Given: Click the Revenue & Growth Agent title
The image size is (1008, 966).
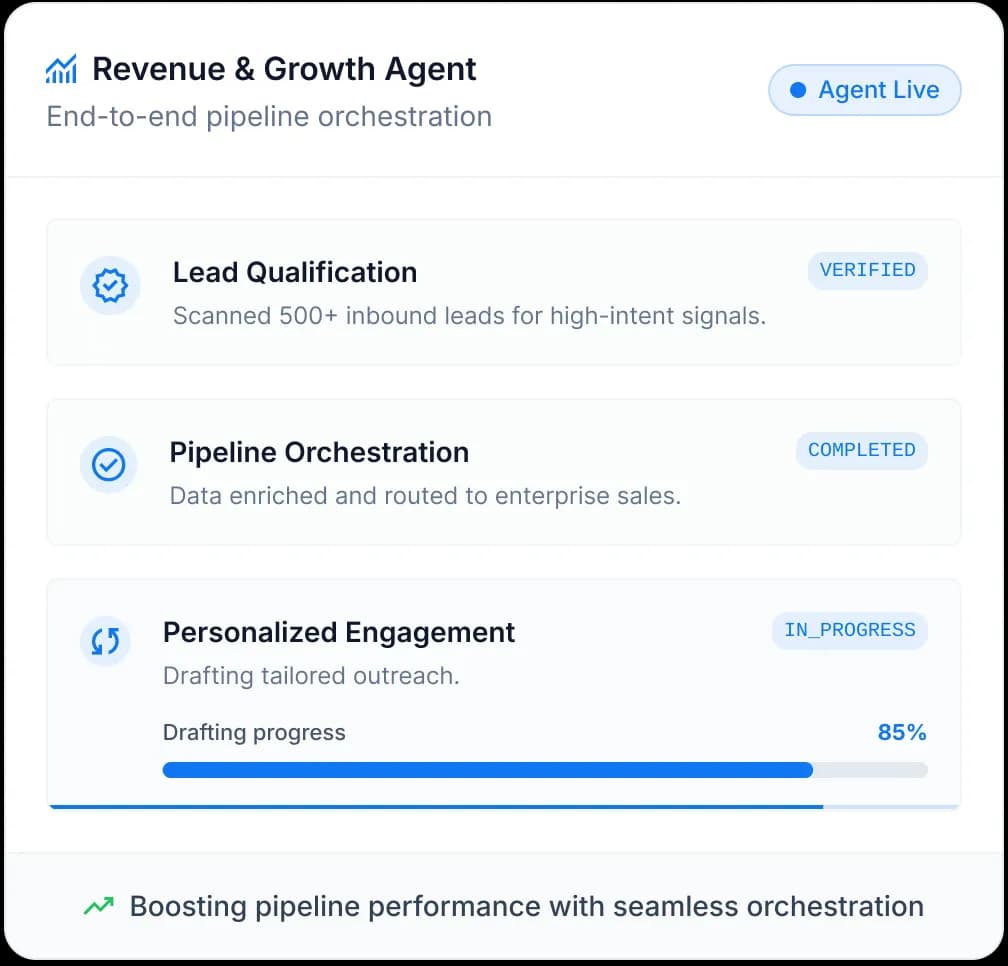Looking at the screenshot, I should point(284,69).
